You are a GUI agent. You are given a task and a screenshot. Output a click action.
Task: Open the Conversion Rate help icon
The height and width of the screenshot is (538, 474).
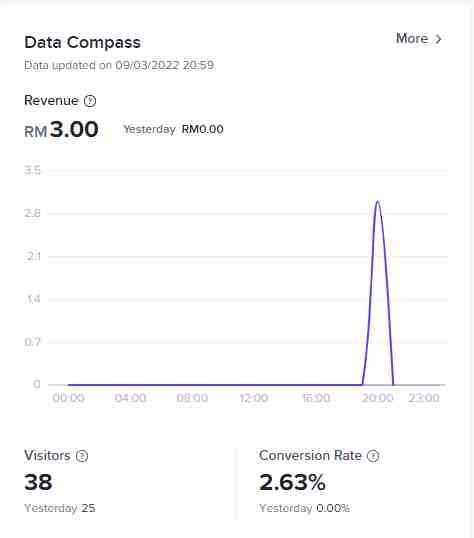373,456
